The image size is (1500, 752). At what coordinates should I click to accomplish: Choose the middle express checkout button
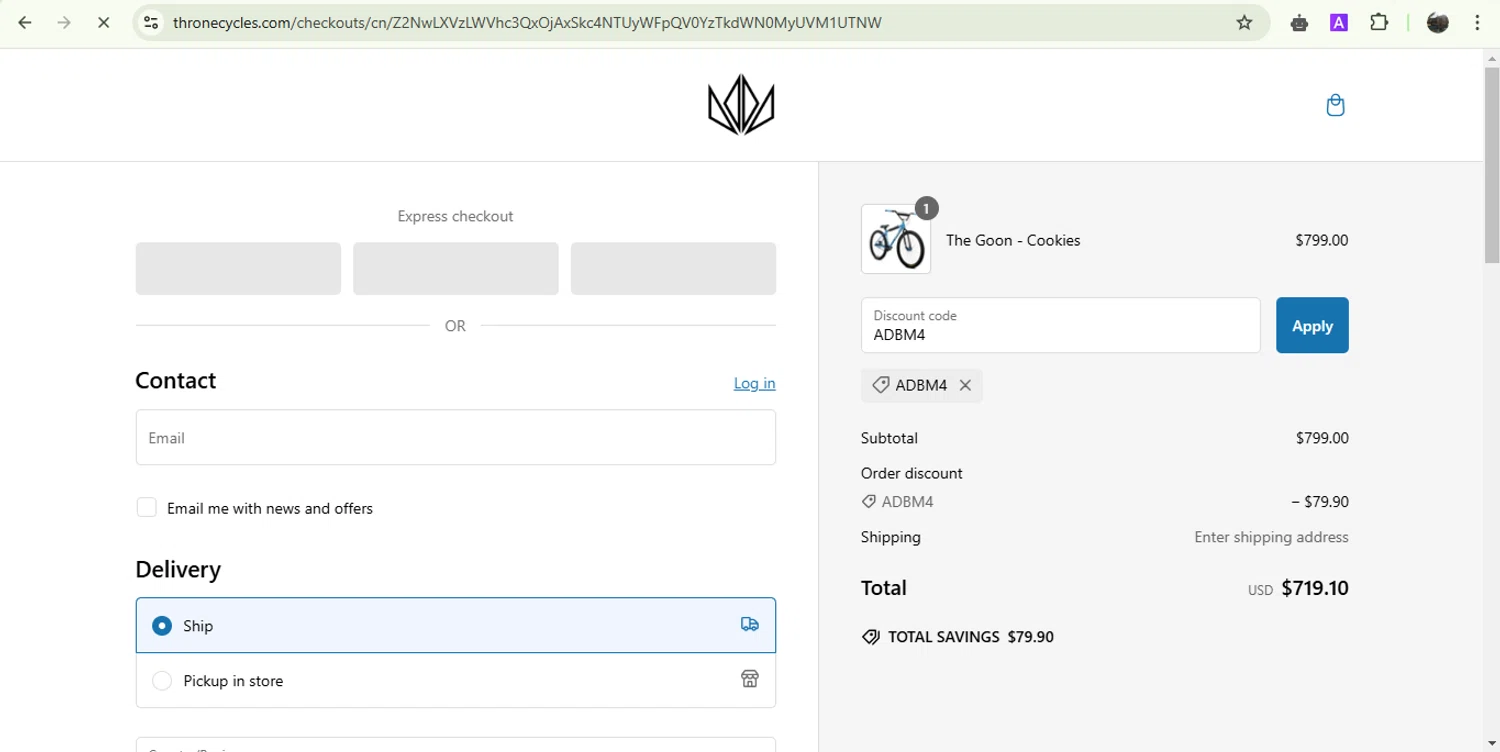click(x=455, y=268)
